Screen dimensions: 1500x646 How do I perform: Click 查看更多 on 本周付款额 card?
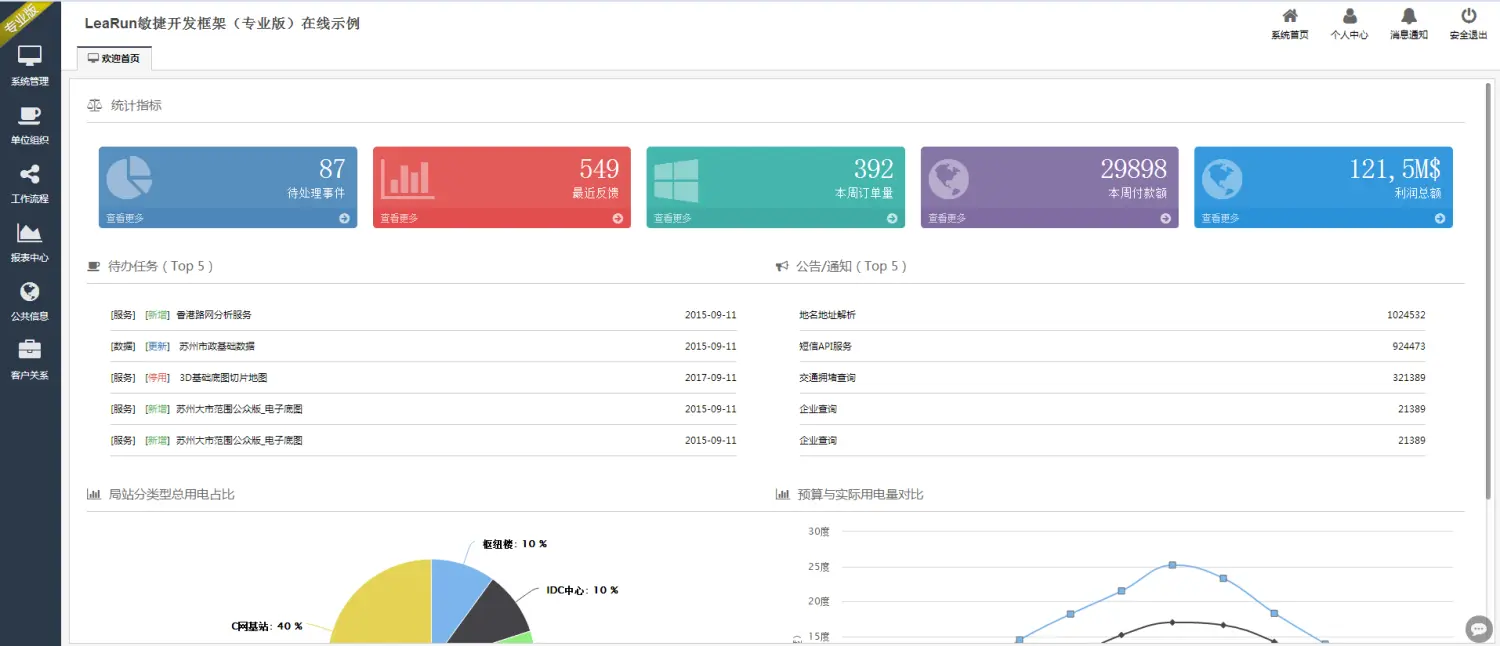coord(947,218)
